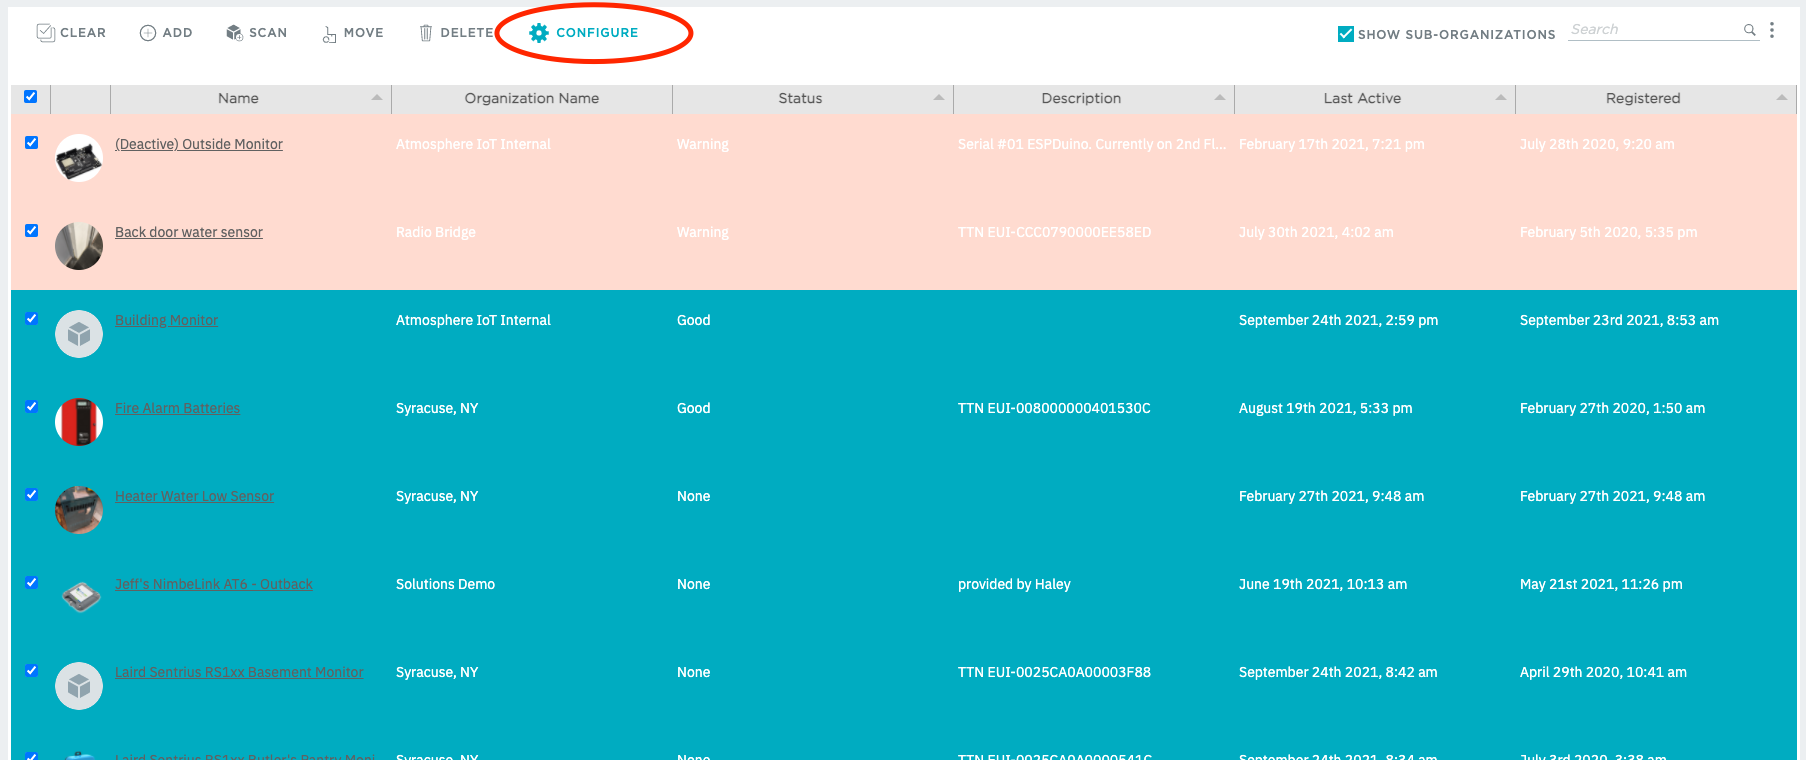Open Heater Water Low Sensor link

tap(194, 496)
